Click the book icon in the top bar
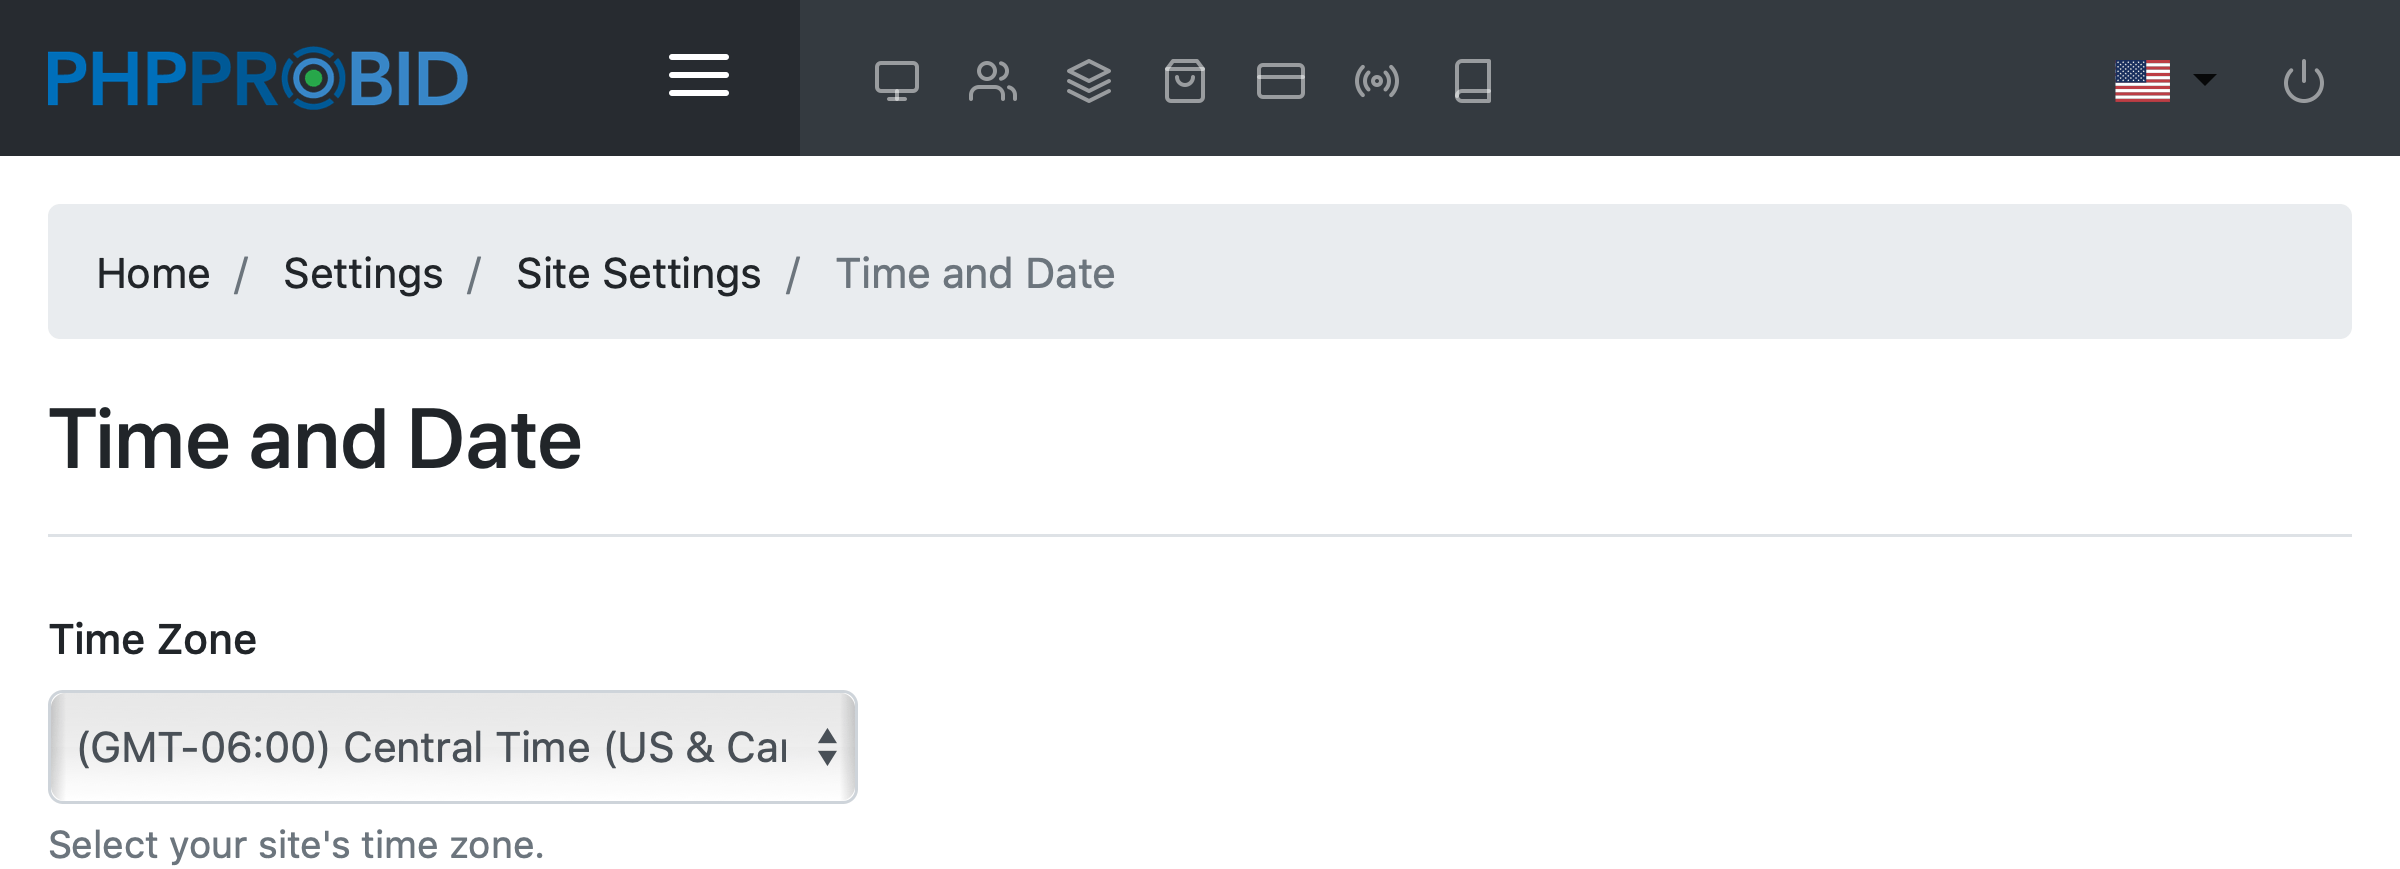2400x869 pixels. (1472, 81)
